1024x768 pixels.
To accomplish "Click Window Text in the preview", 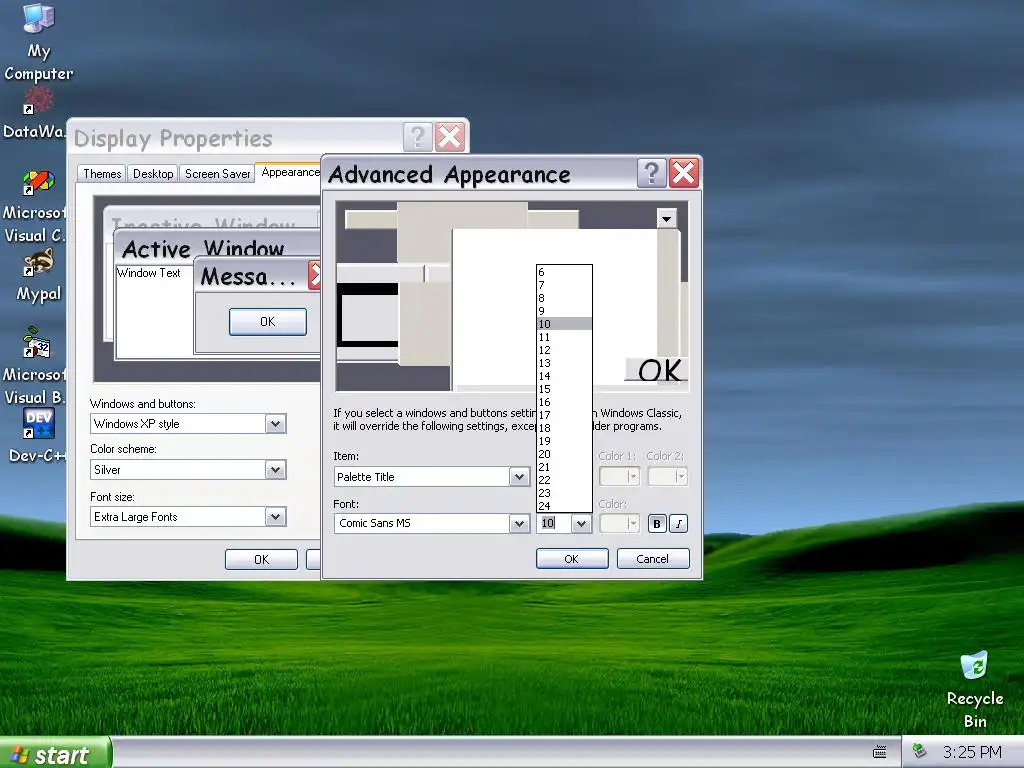I will coord(149,273).
